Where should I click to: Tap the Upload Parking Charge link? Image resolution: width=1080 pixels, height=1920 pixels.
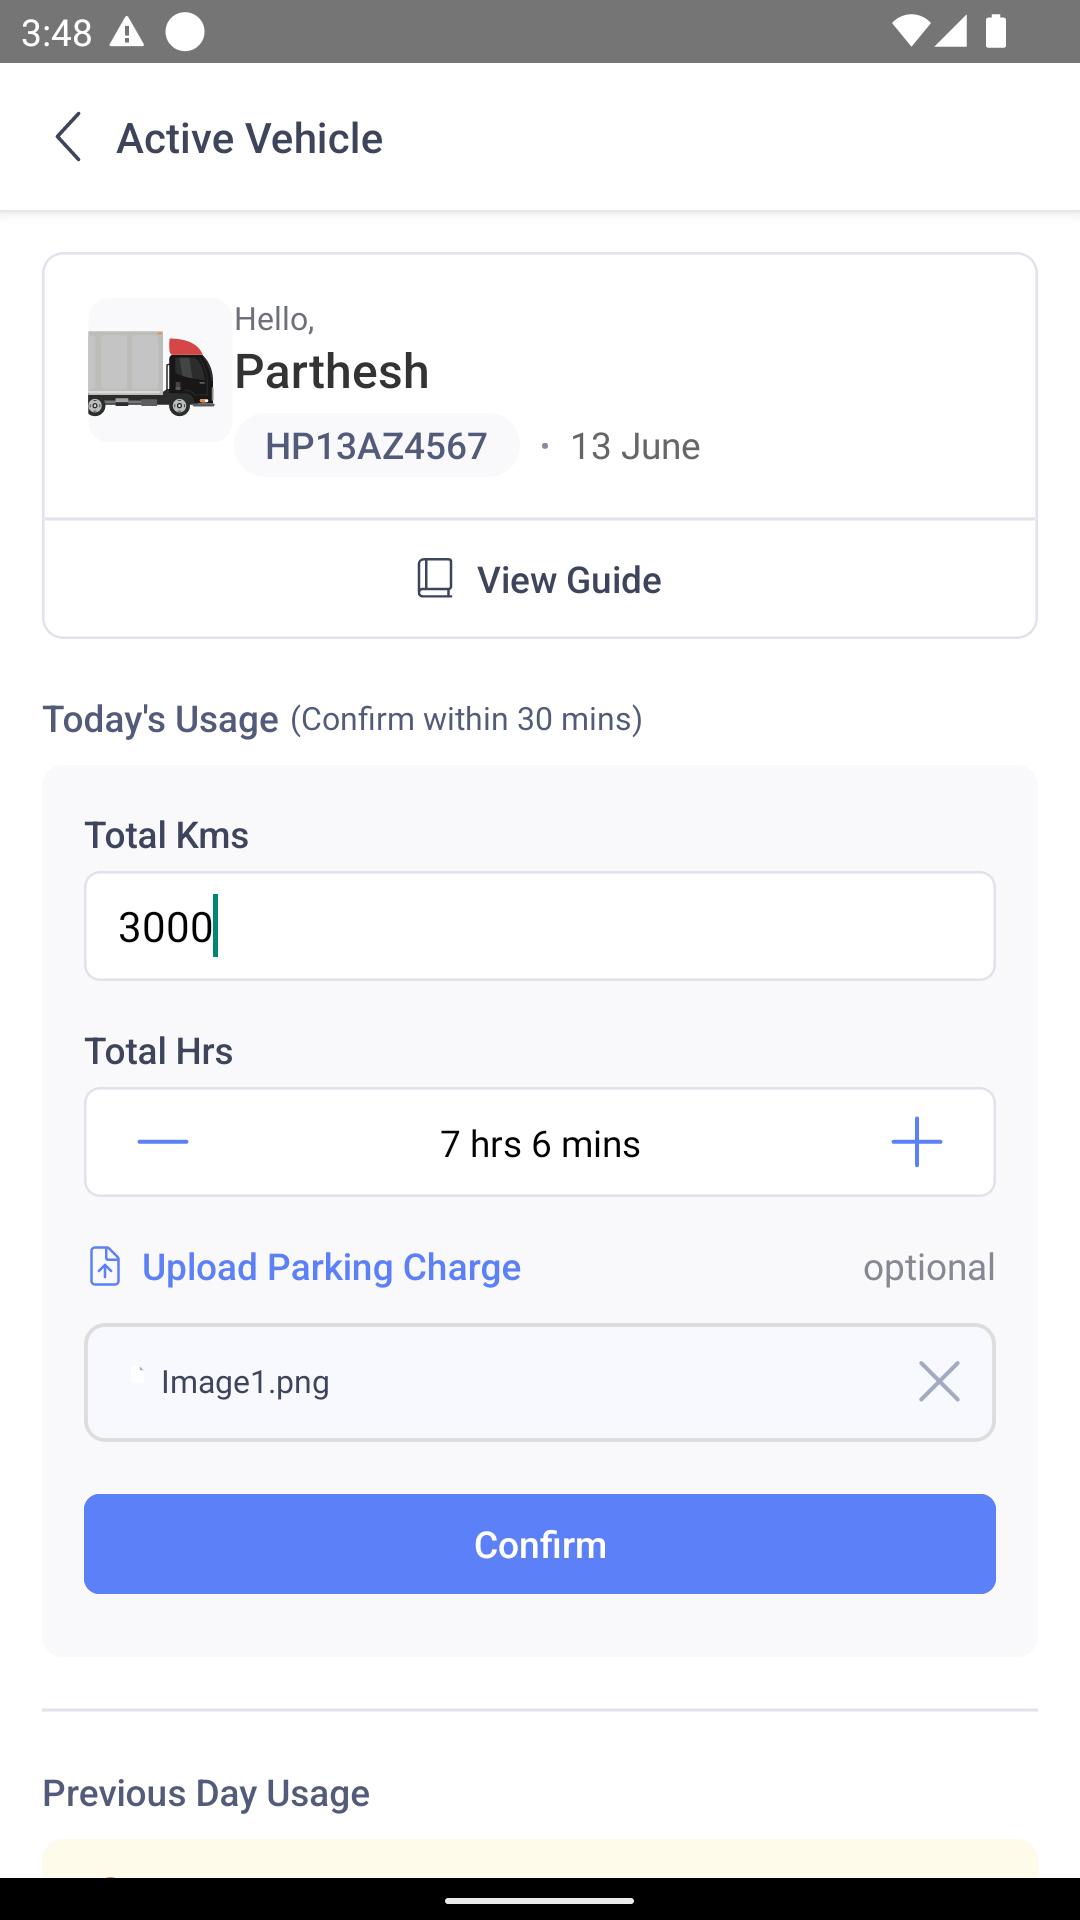[x=331, y=1267]
